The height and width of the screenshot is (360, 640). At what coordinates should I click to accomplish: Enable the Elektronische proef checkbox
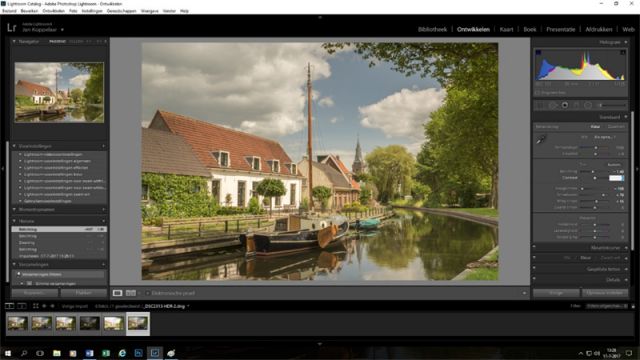coord(148,293)
